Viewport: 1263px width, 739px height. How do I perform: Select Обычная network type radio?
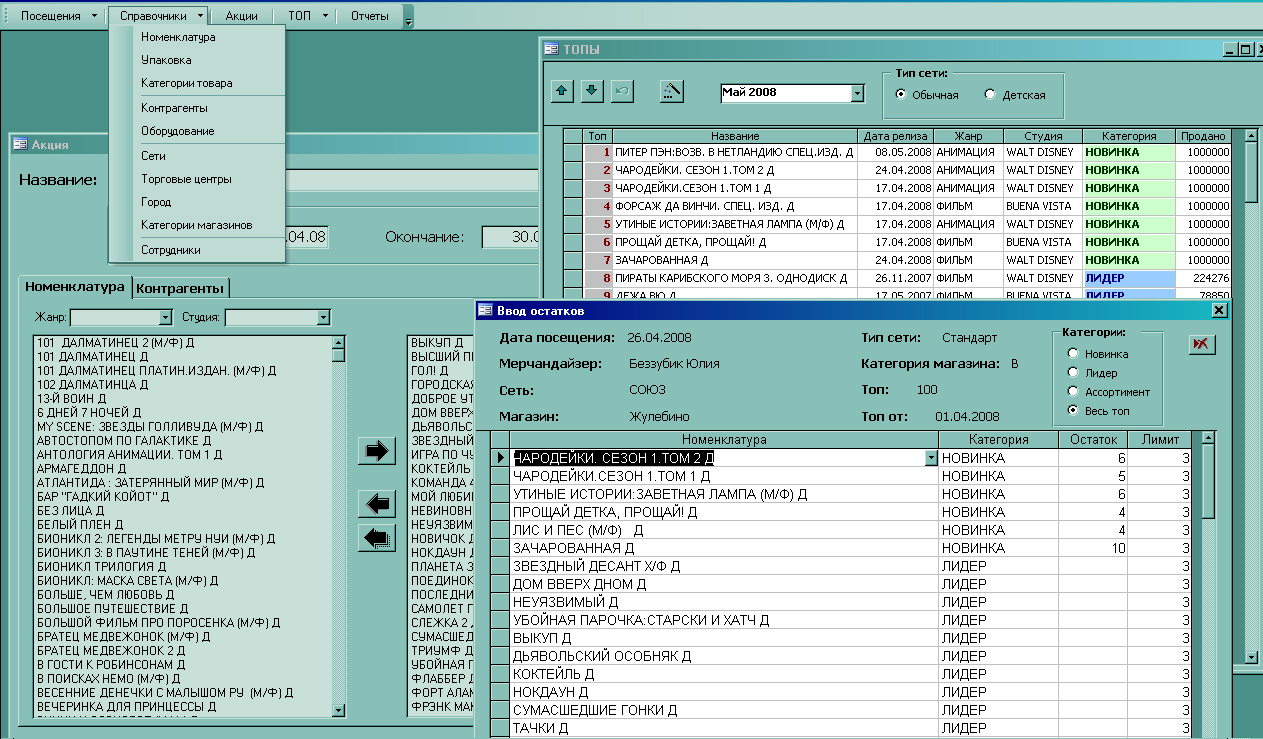tap(901, 95)
